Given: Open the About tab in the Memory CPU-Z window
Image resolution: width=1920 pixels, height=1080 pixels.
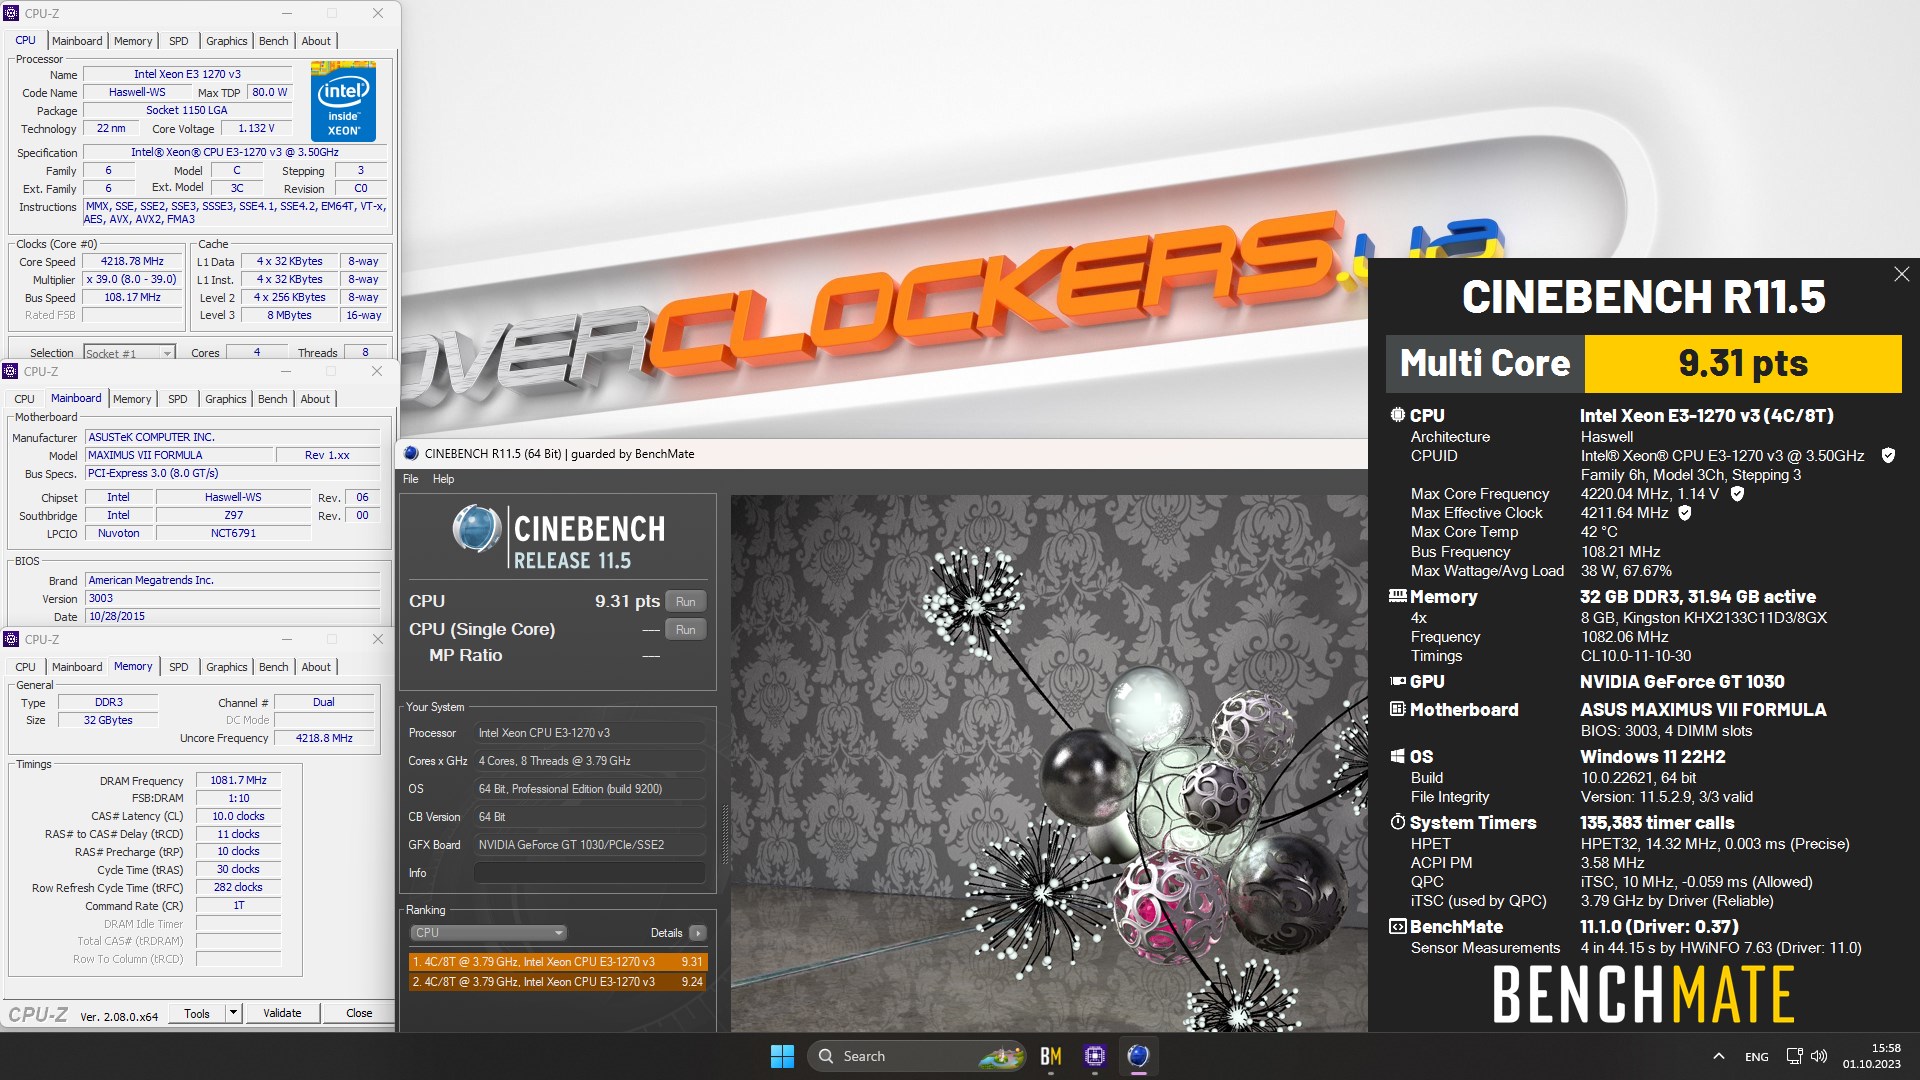Looking at the screenshot, I should (x=316, y=667).
